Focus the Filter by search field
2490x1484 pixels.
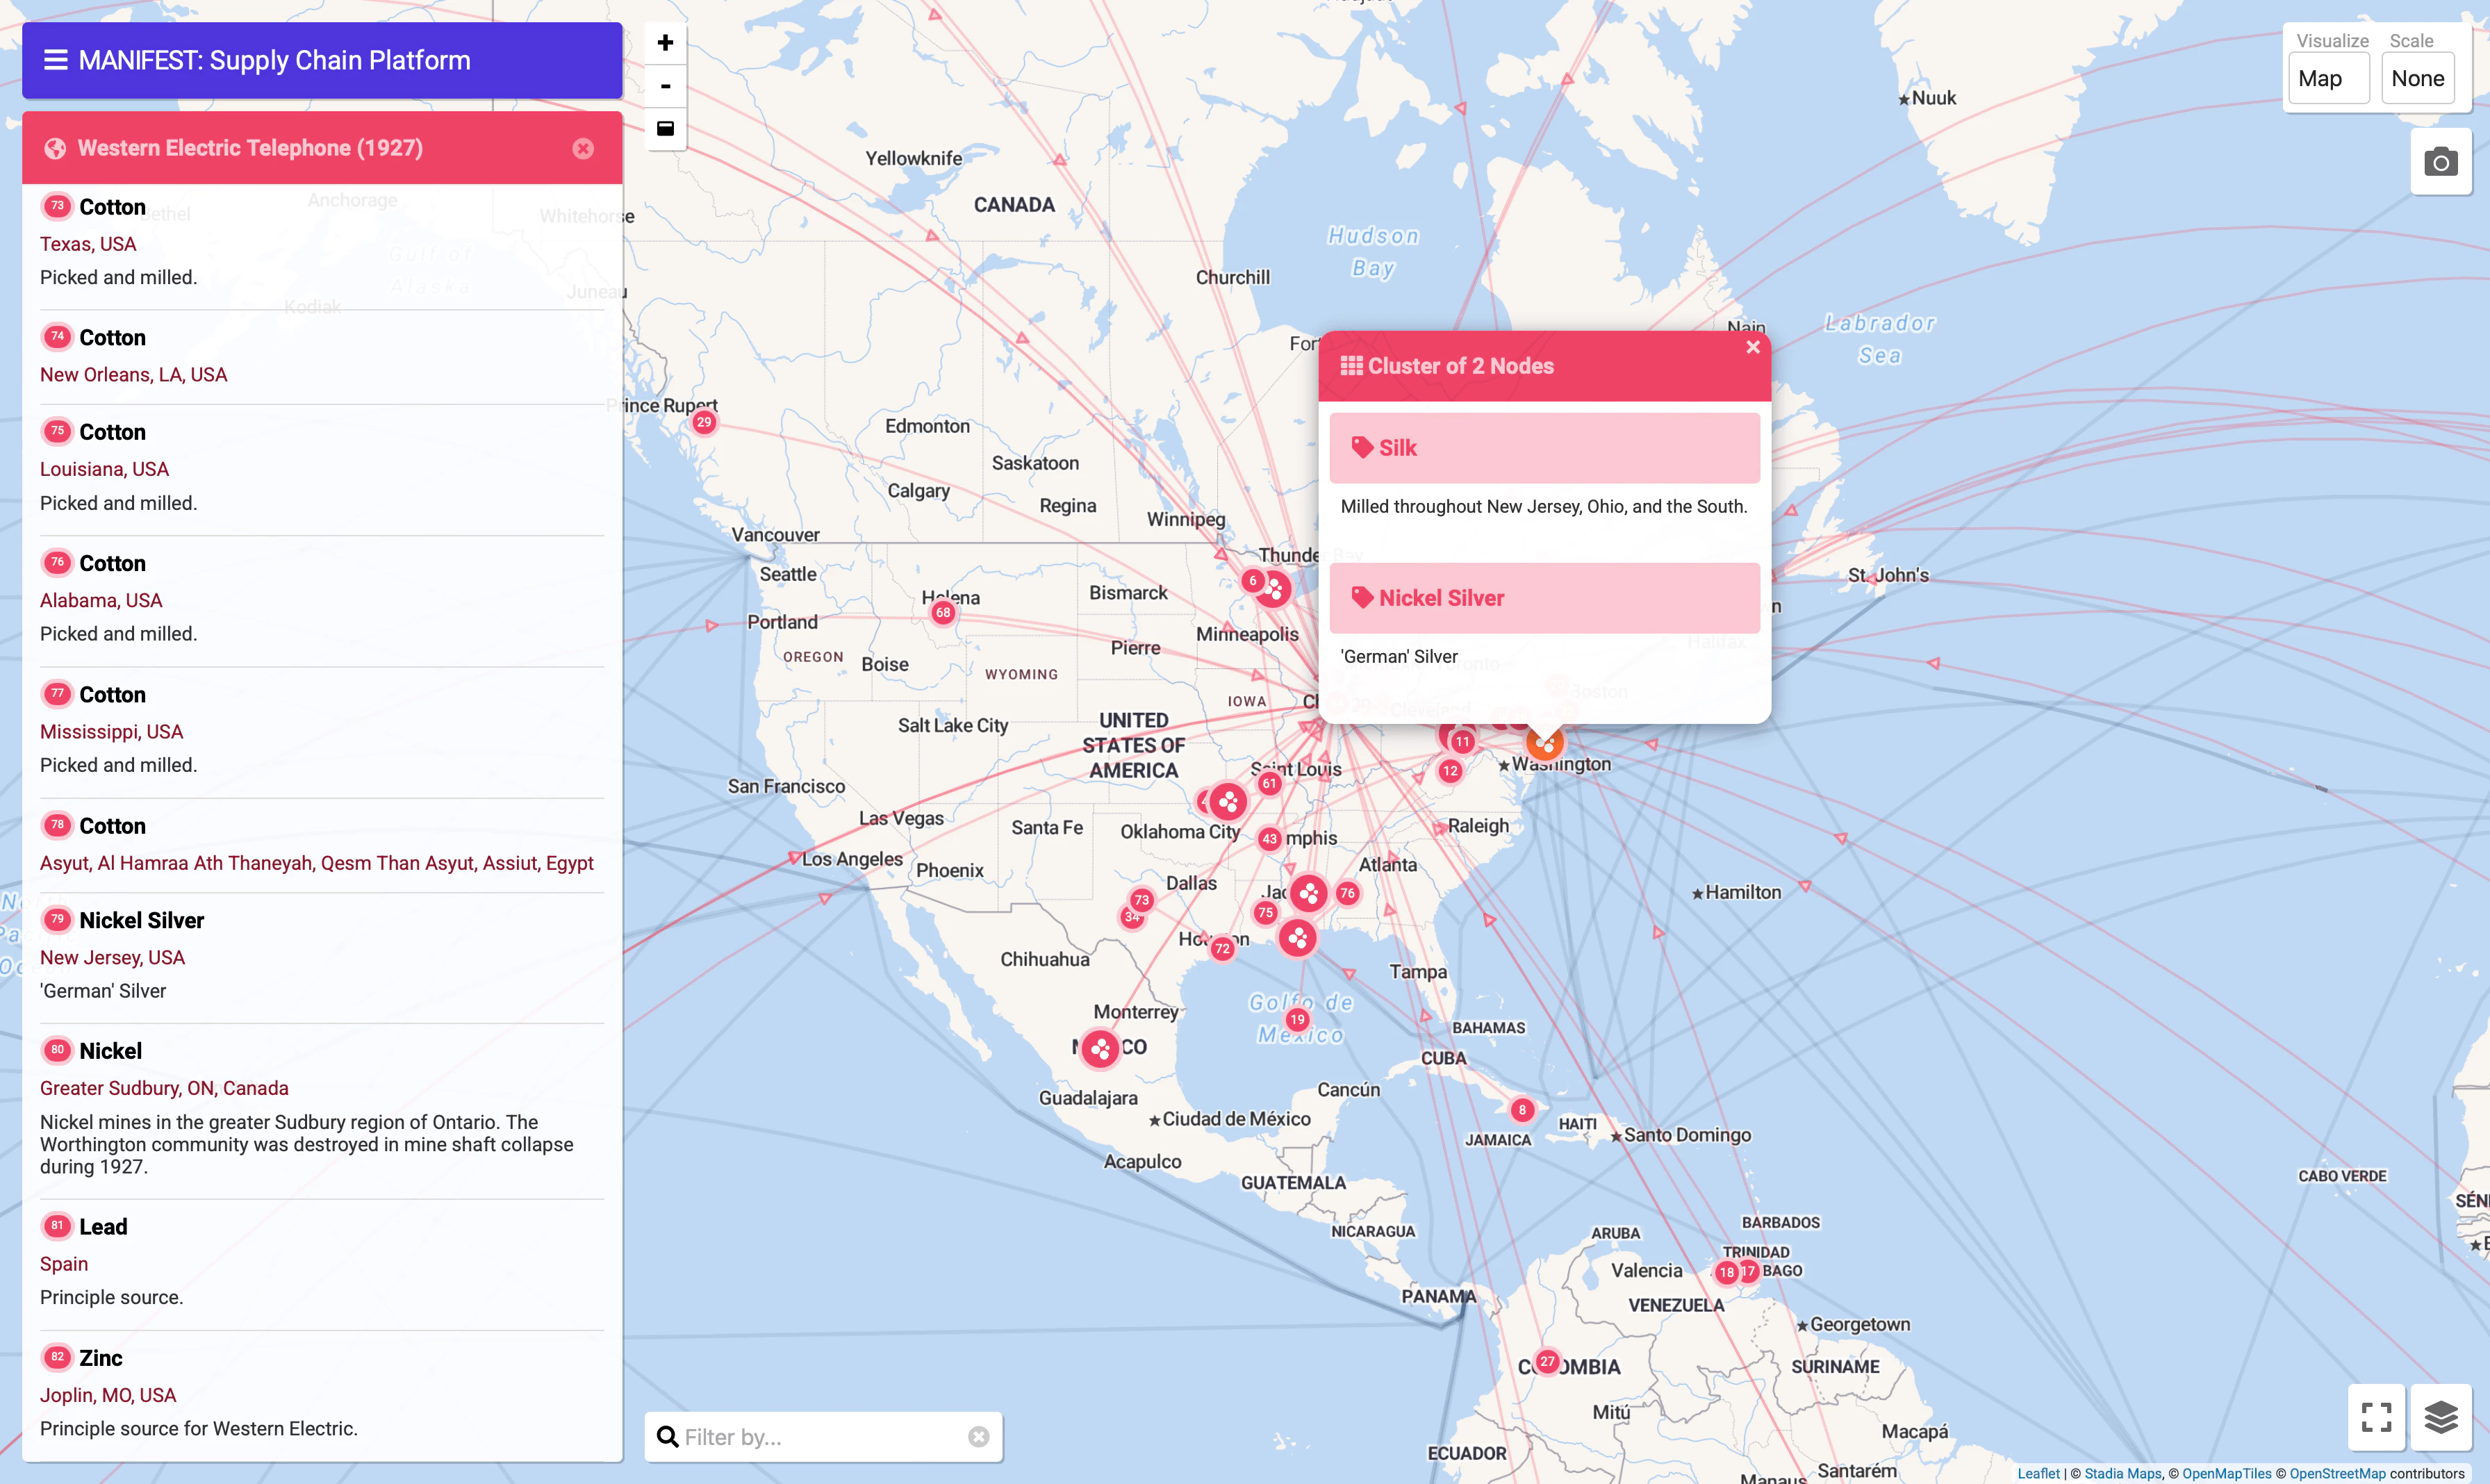[x=823, y=1437]
